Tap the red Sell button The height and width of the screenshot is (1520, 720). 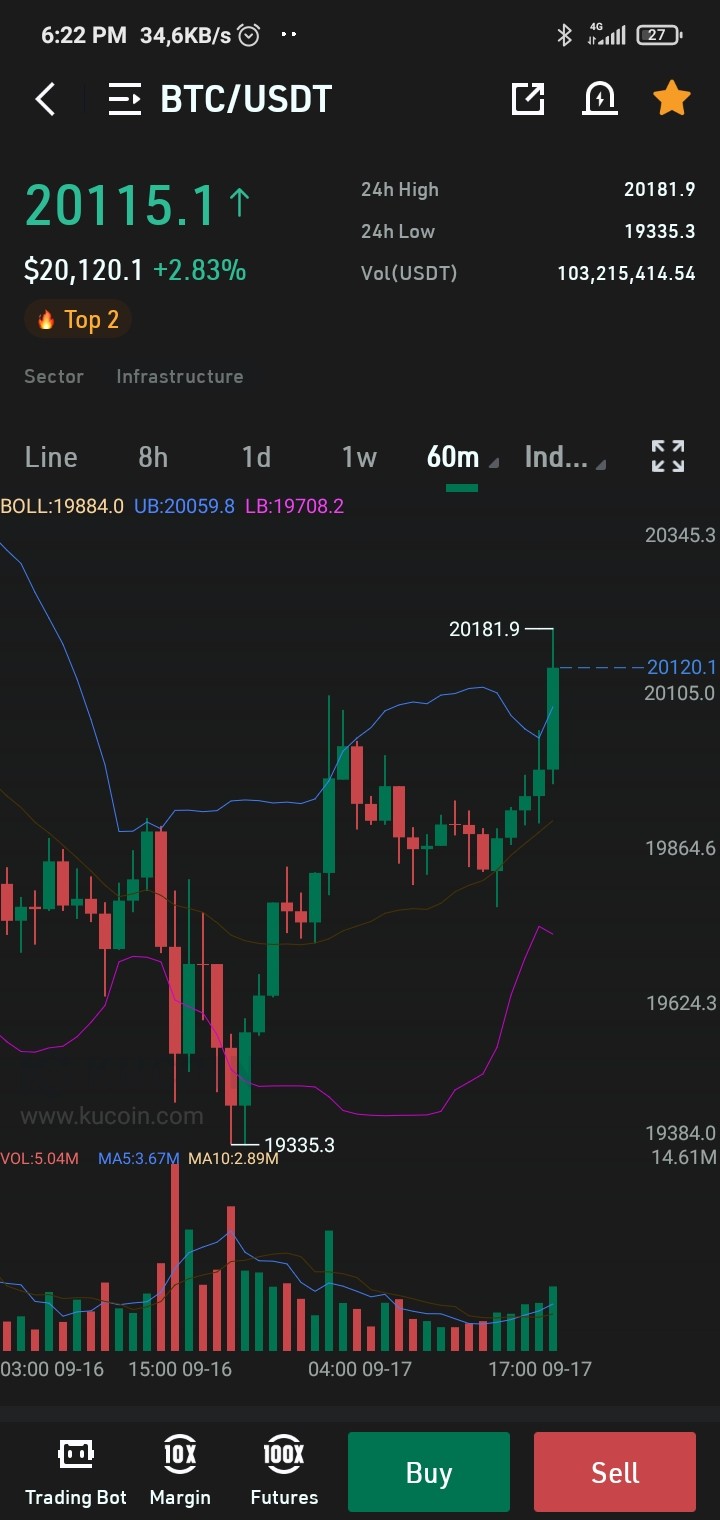pos(615,1472)
